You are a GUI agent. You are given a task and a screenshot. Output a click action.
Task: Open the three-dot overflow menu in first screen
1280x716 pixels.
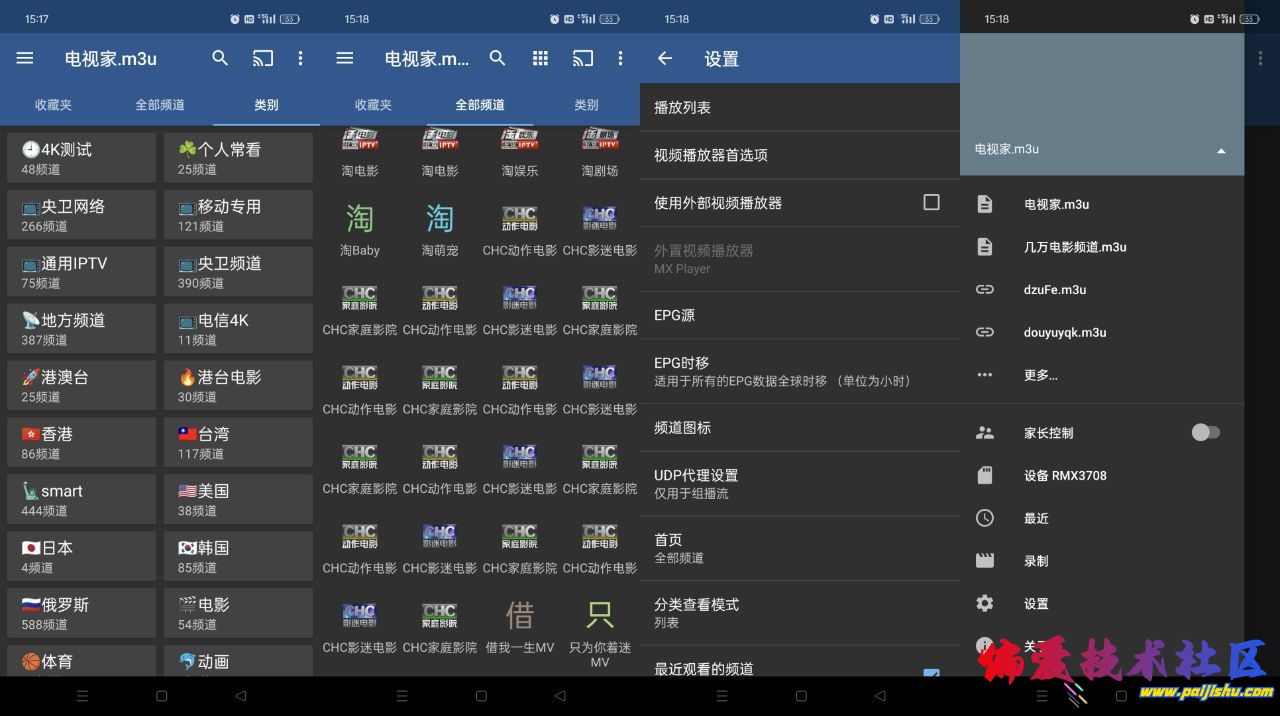coord(300,59)
